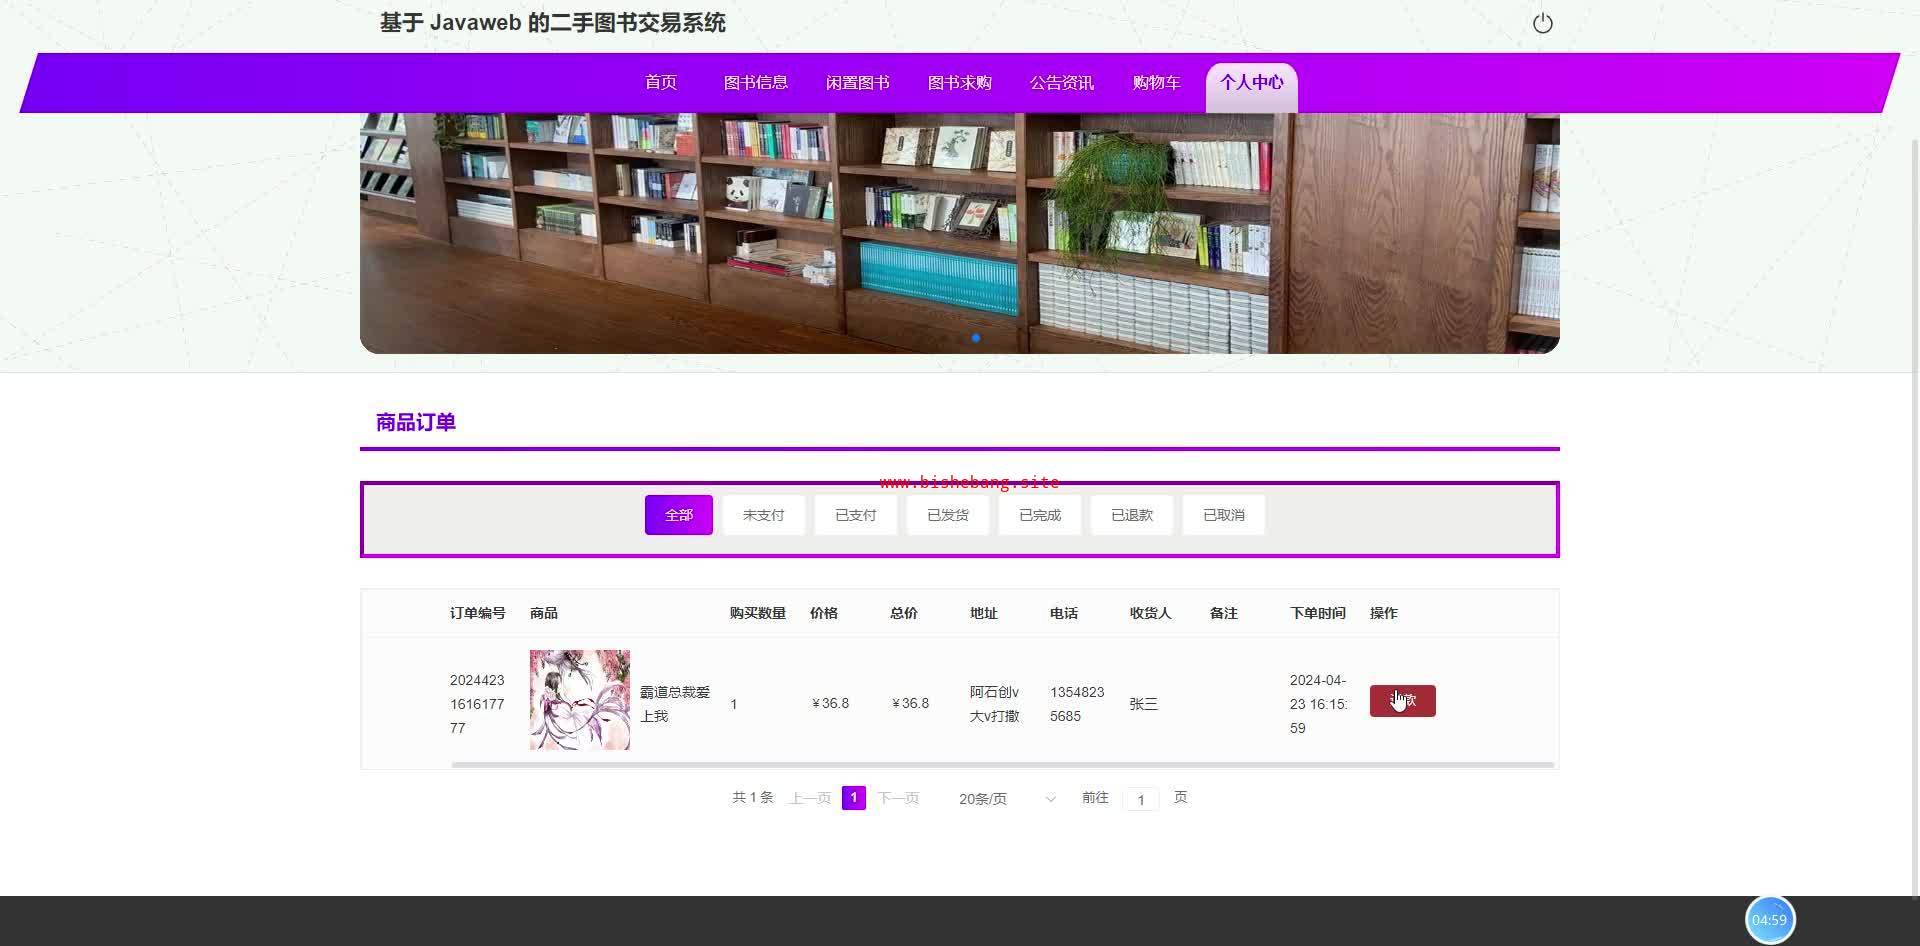Click the order time 2024-04-23 16:15:59
Image resolution: width=1920 pixels, height=946 pixels.
1318,704
